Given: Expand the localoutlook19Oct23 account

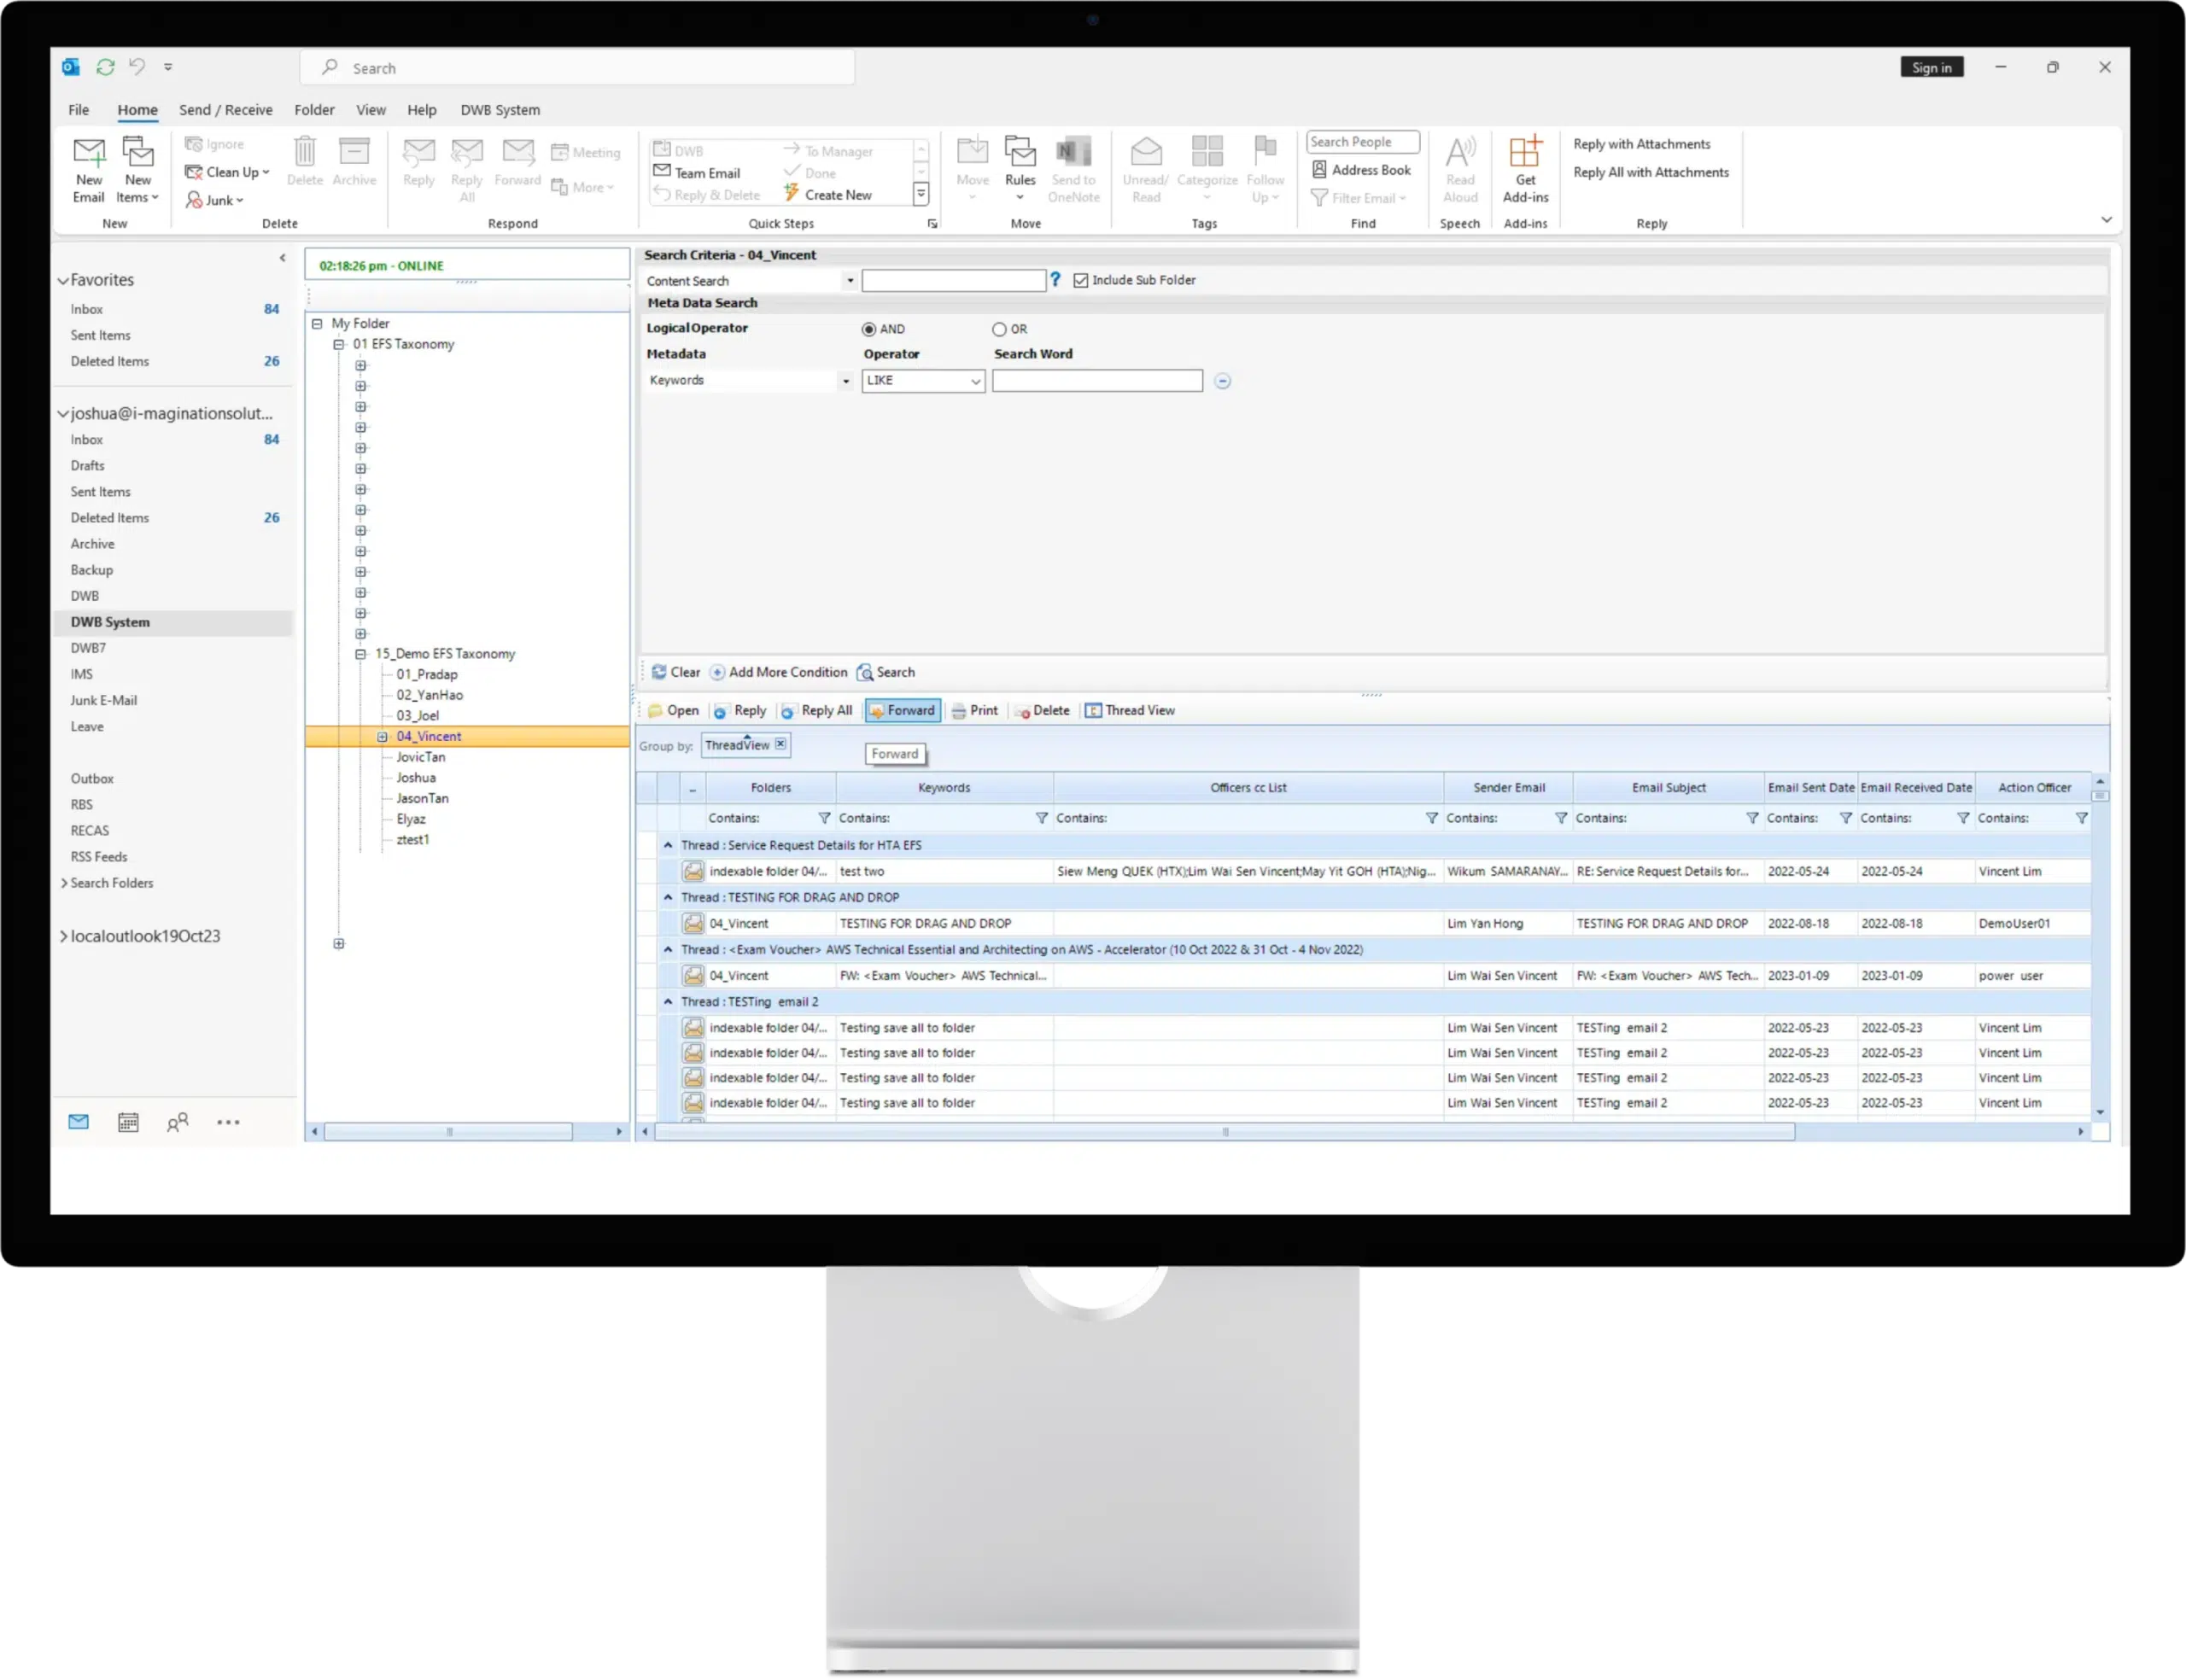Looking at the screenshot, I should pyautogui.click(x=63, y=937).
